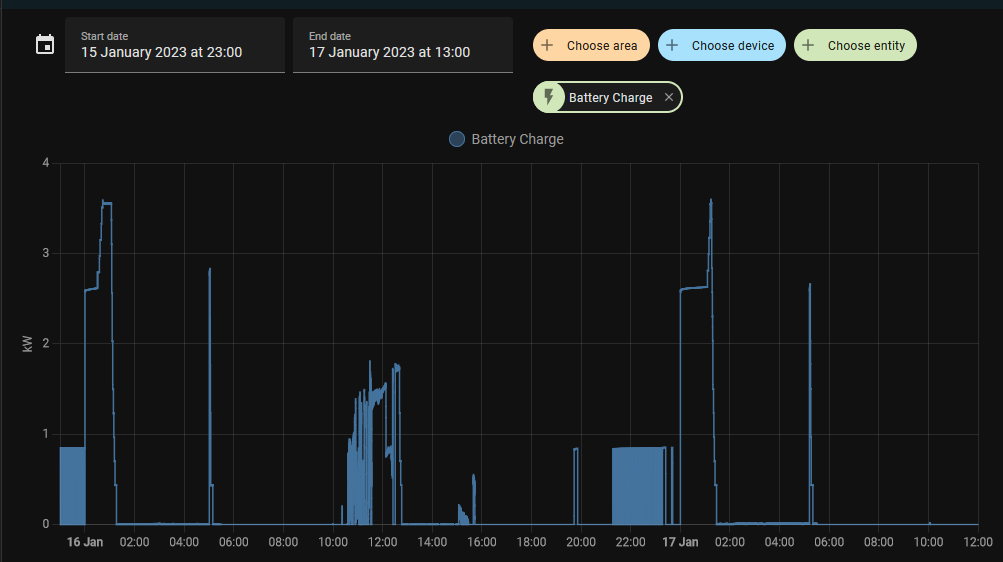This screenshot has width=1003, height=562.
Task: Open the calendar date range picker icon
Action: point(45,45)
